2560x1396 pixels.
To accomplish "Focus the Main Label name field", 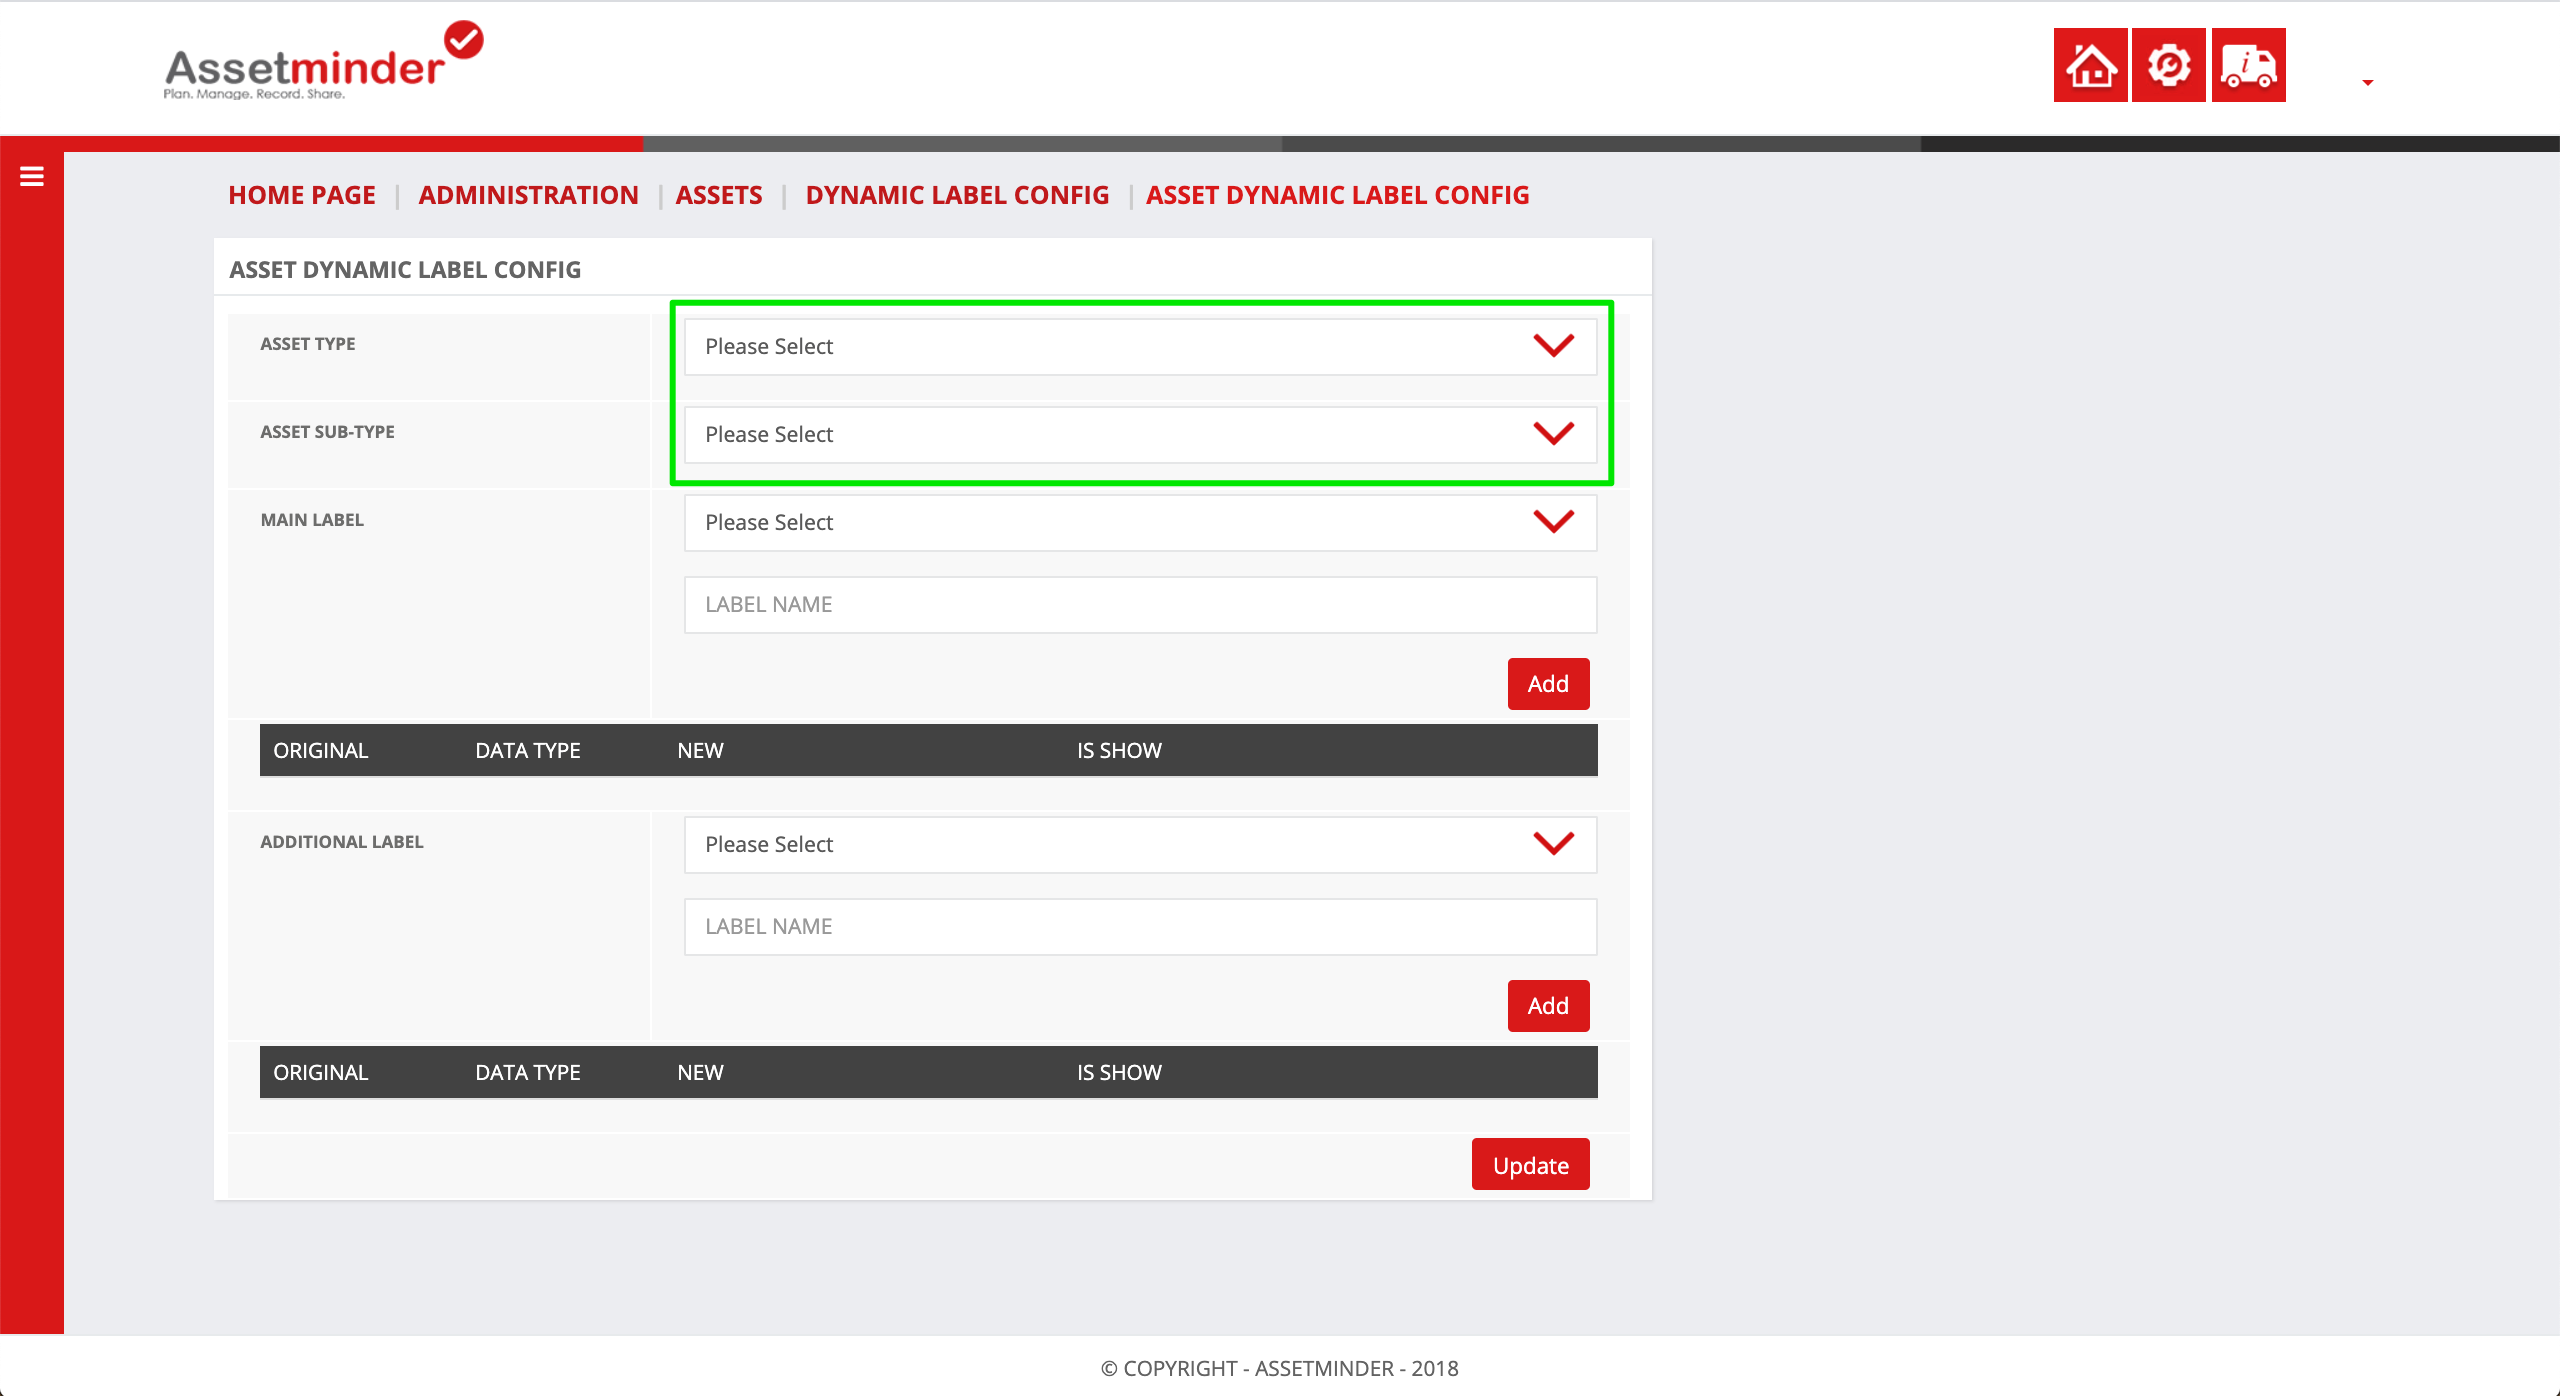I will click(x=1140, y=605).
